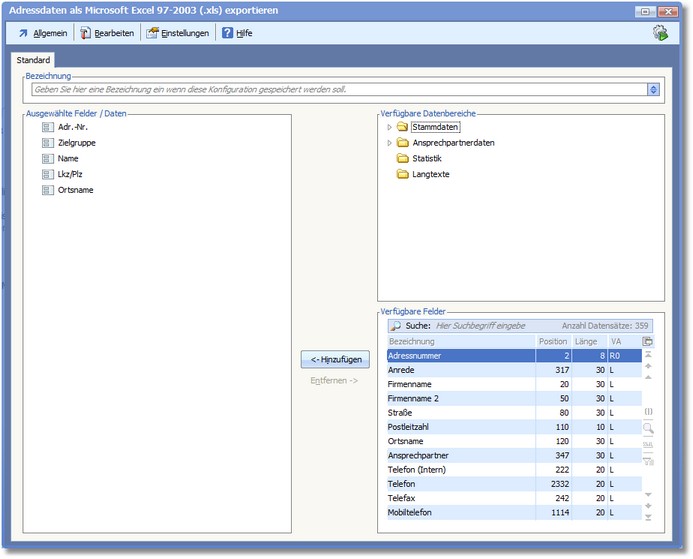The width and height of the screenshot is (693, 559).
Task: Click the export icon at top right
Action: (x=660, y=33)
